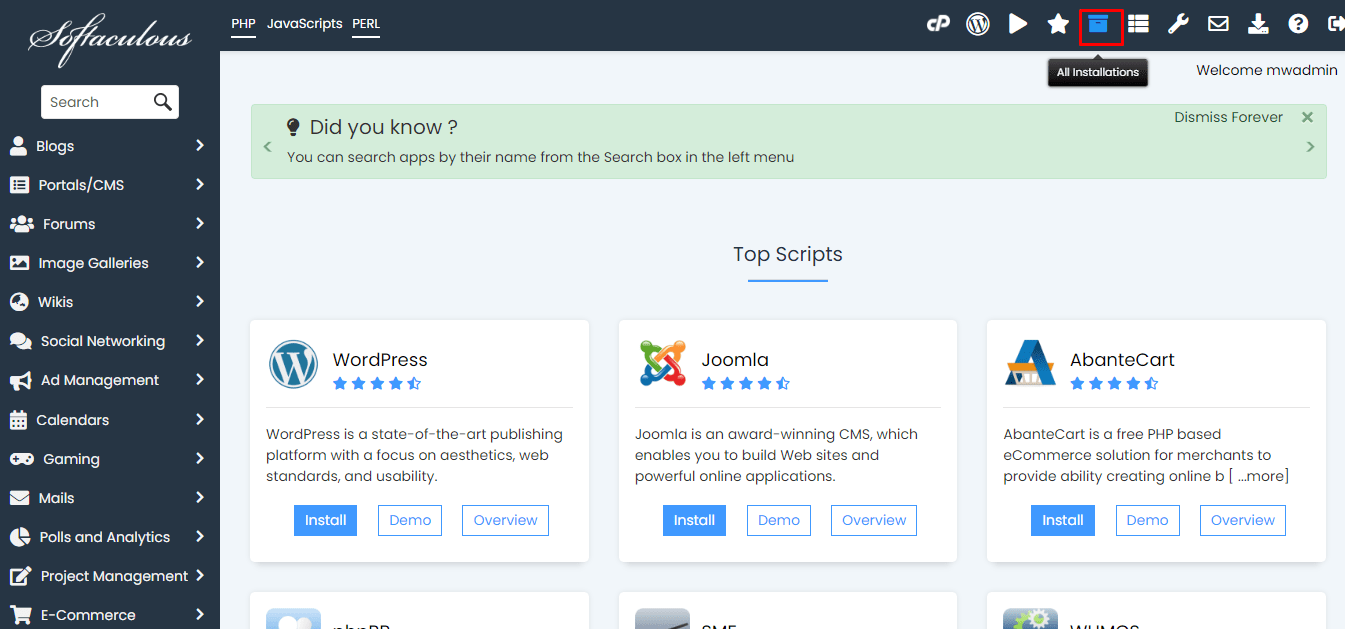Open the WordPress Manager icon in top bar
Viewport: 1345px width, 629px height.
(978, 24)
